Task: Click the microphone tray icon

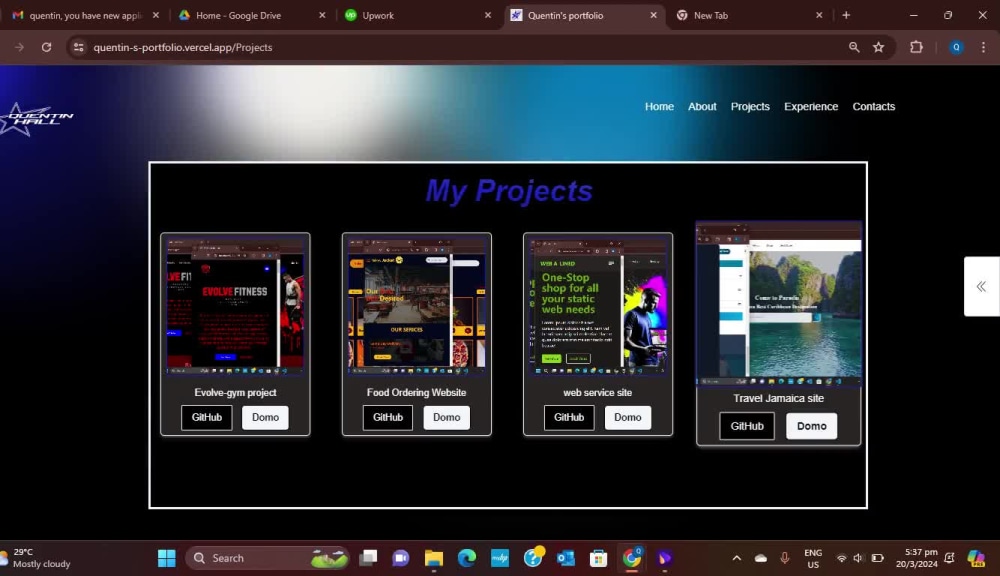Action: coord(784,558)
